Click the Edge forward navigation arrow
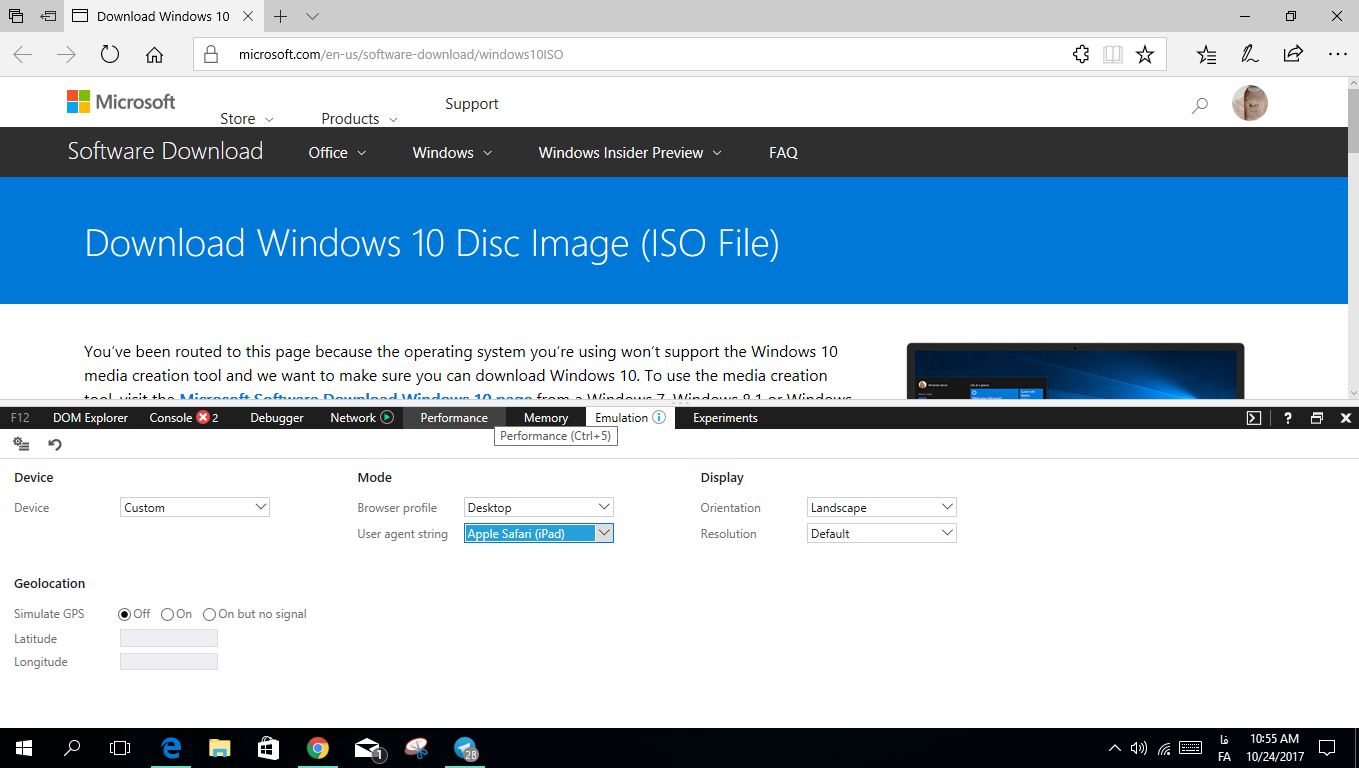Image resolution: width=1359 pixels, height=768 pixels. 67,55
